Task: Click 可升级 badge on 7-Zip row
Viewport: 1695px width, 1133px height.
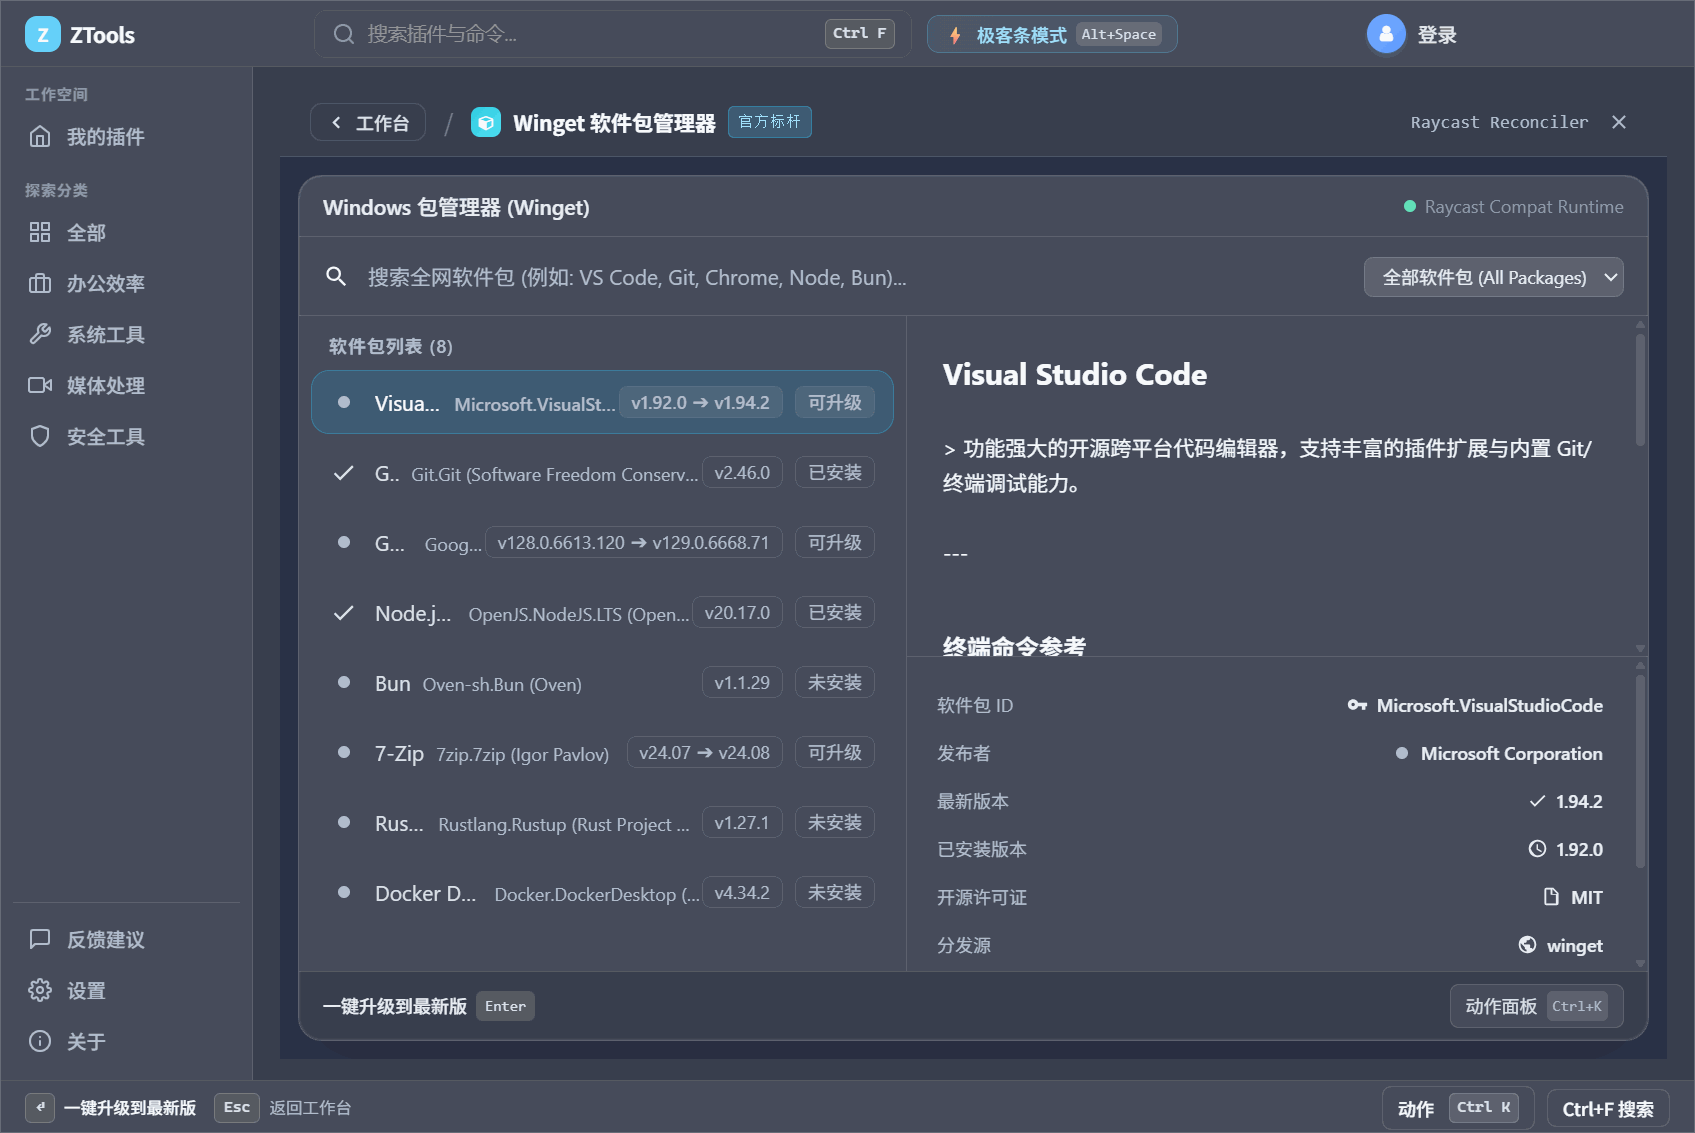Action: coord(835,752)
